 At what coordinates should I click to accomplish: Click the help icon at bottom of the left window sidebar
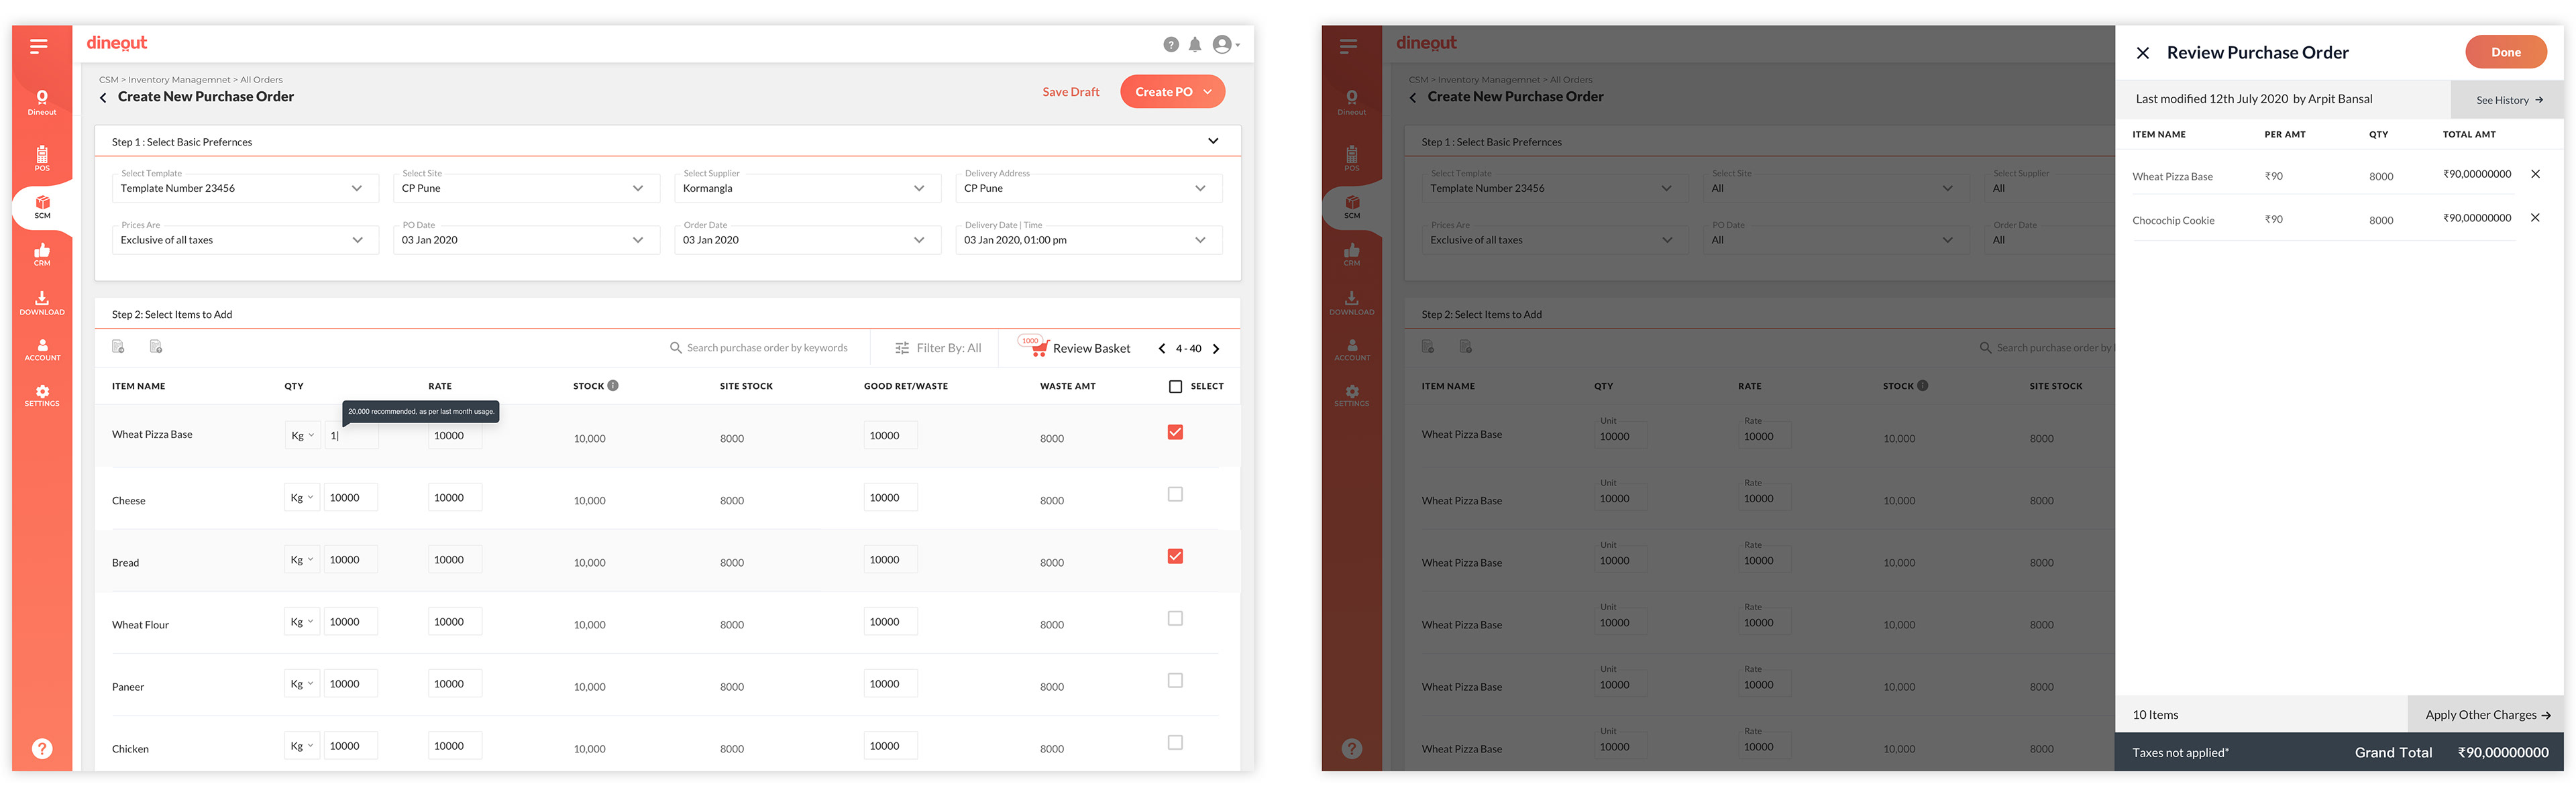pyautogui.click(x=42, y=748)
